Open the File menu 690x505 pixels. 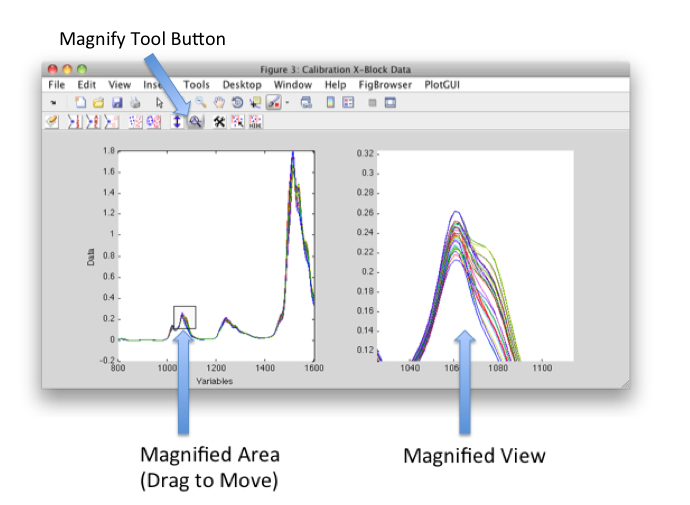click(x=56, y=86)
